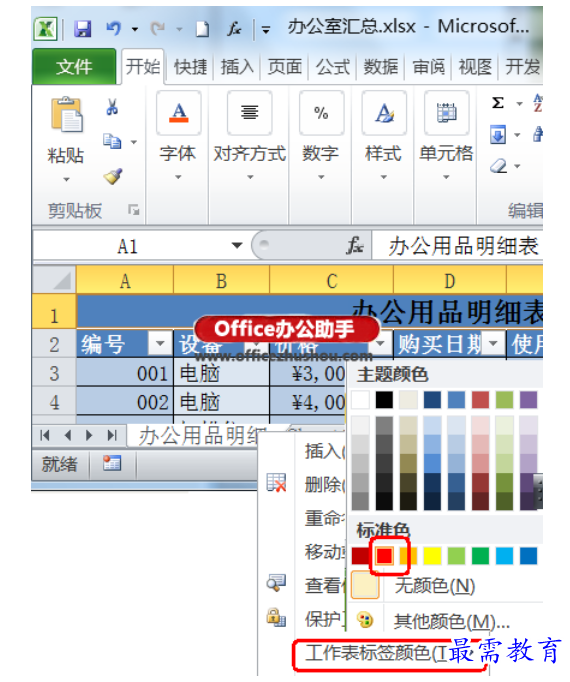
Task: Click the Paste clipboard icon
Action: click(66, 115)
